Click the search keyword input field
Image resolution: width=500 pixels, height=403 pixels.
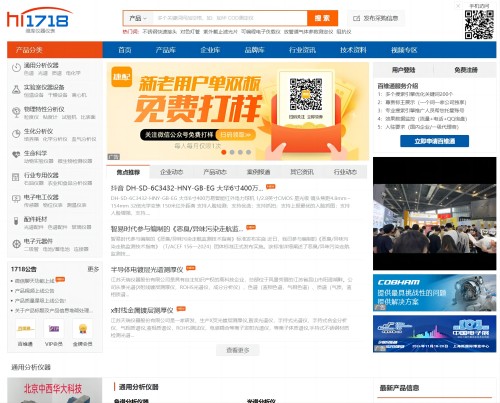230,18
